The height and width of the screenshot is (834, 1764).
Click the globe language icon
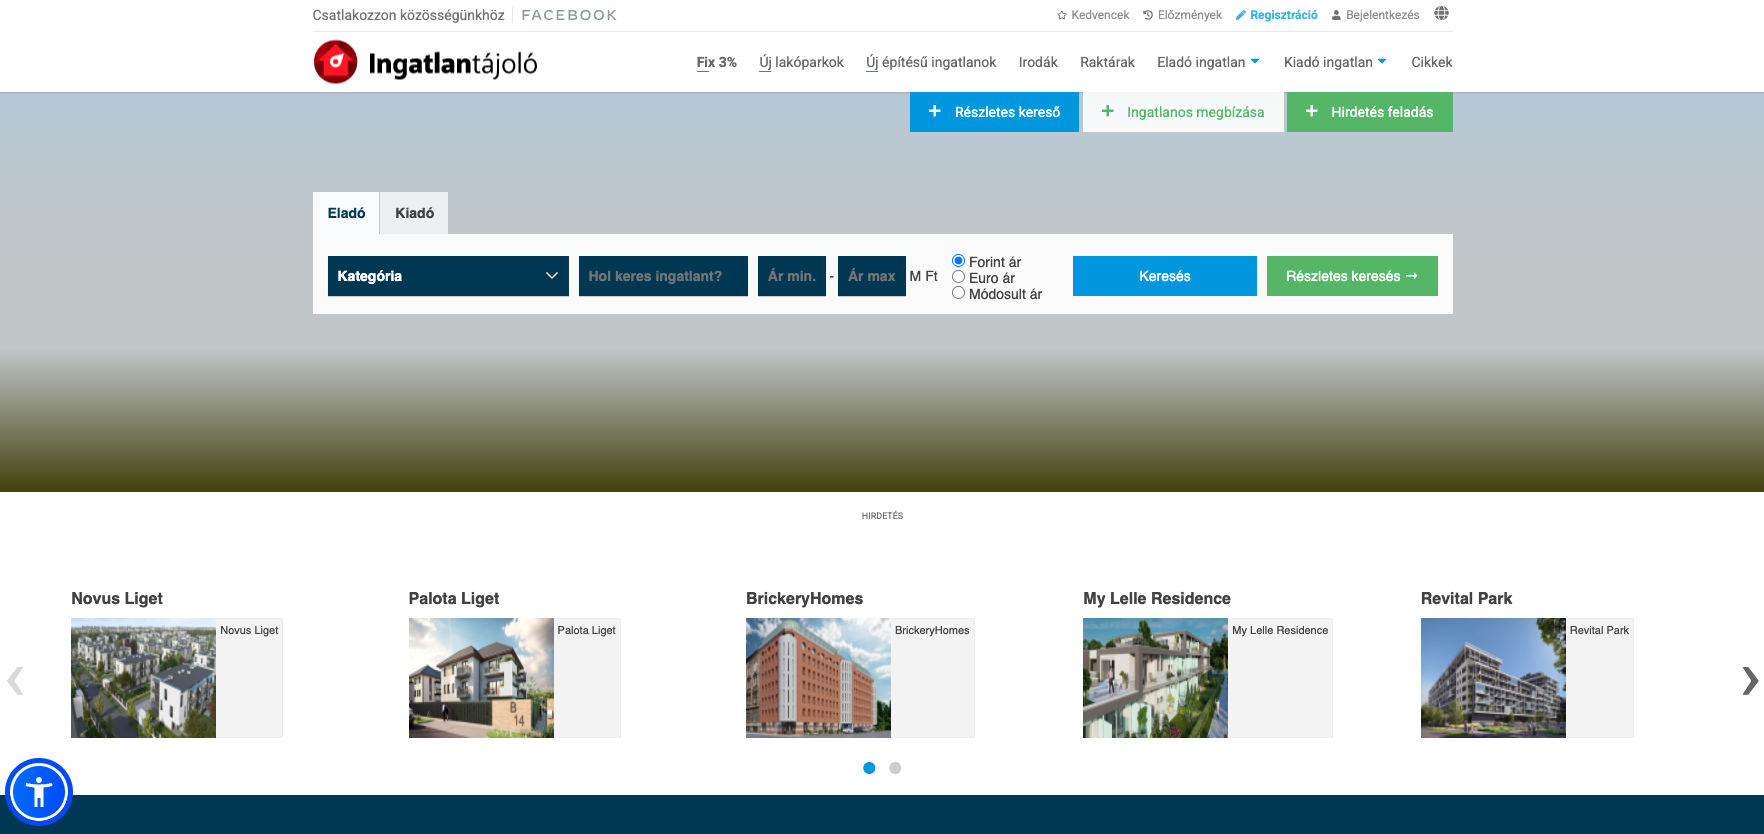[x=1440, y=14]
